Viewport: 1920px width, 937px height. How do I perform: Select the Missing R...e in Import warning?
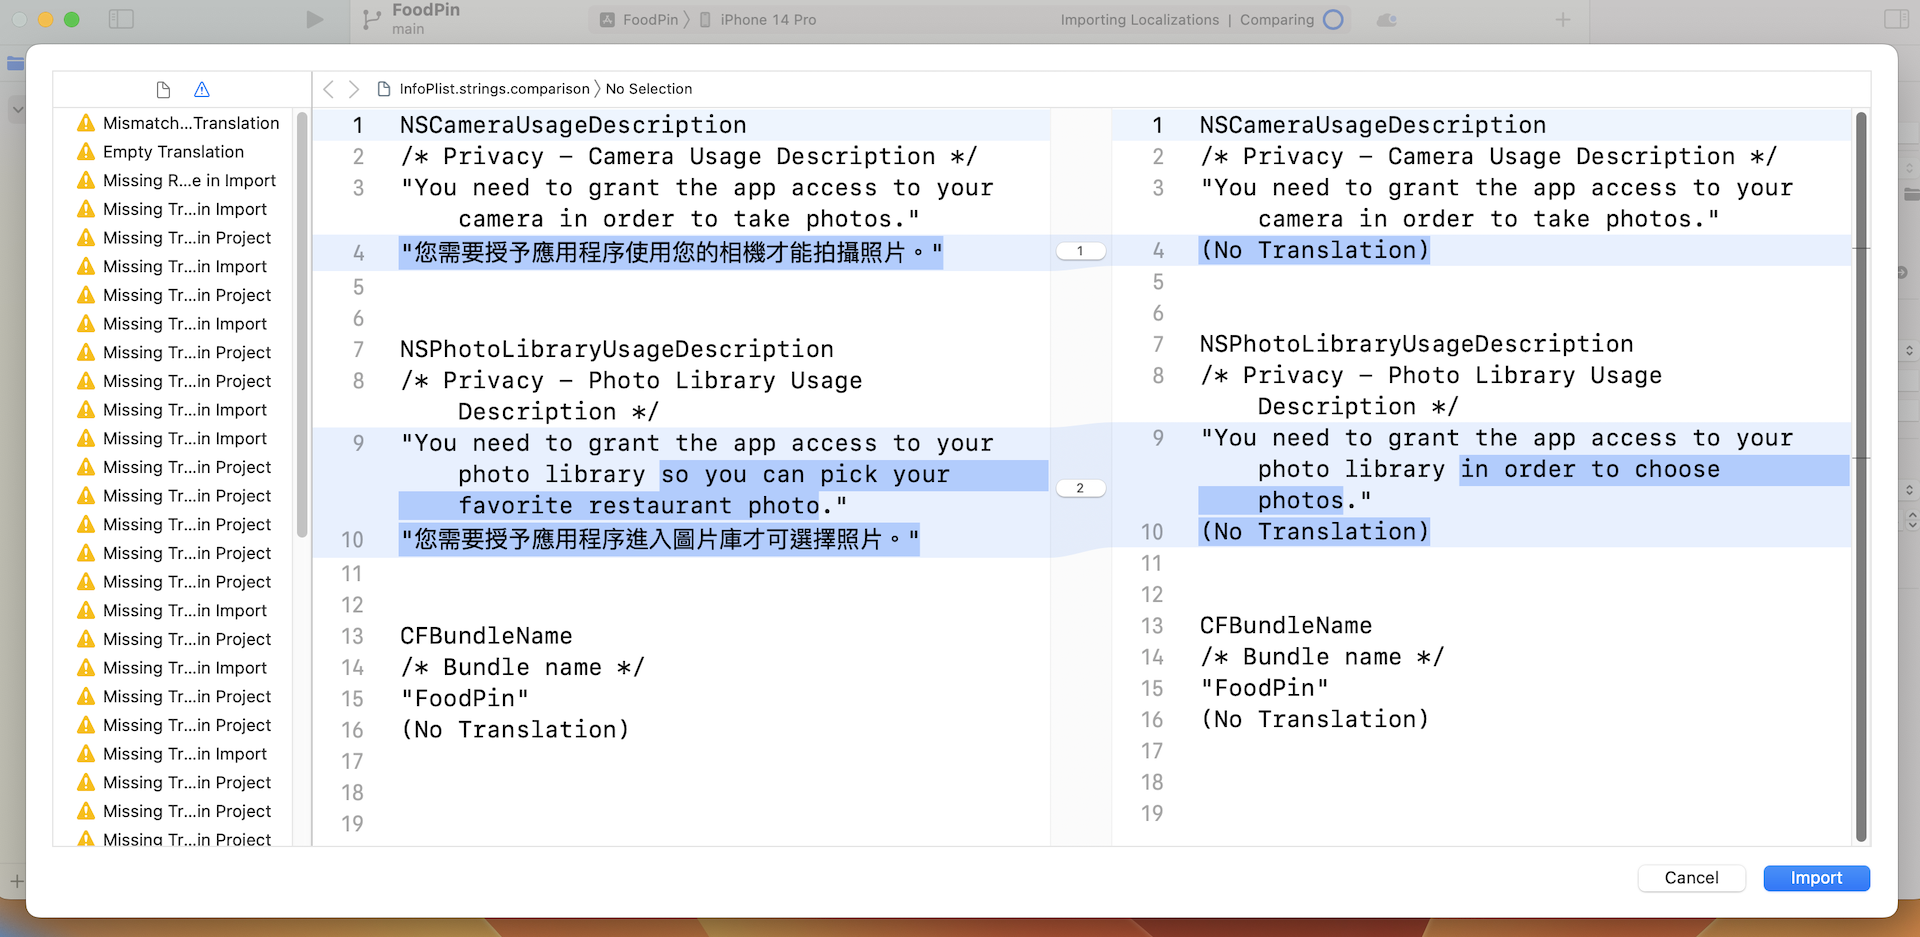189,181
